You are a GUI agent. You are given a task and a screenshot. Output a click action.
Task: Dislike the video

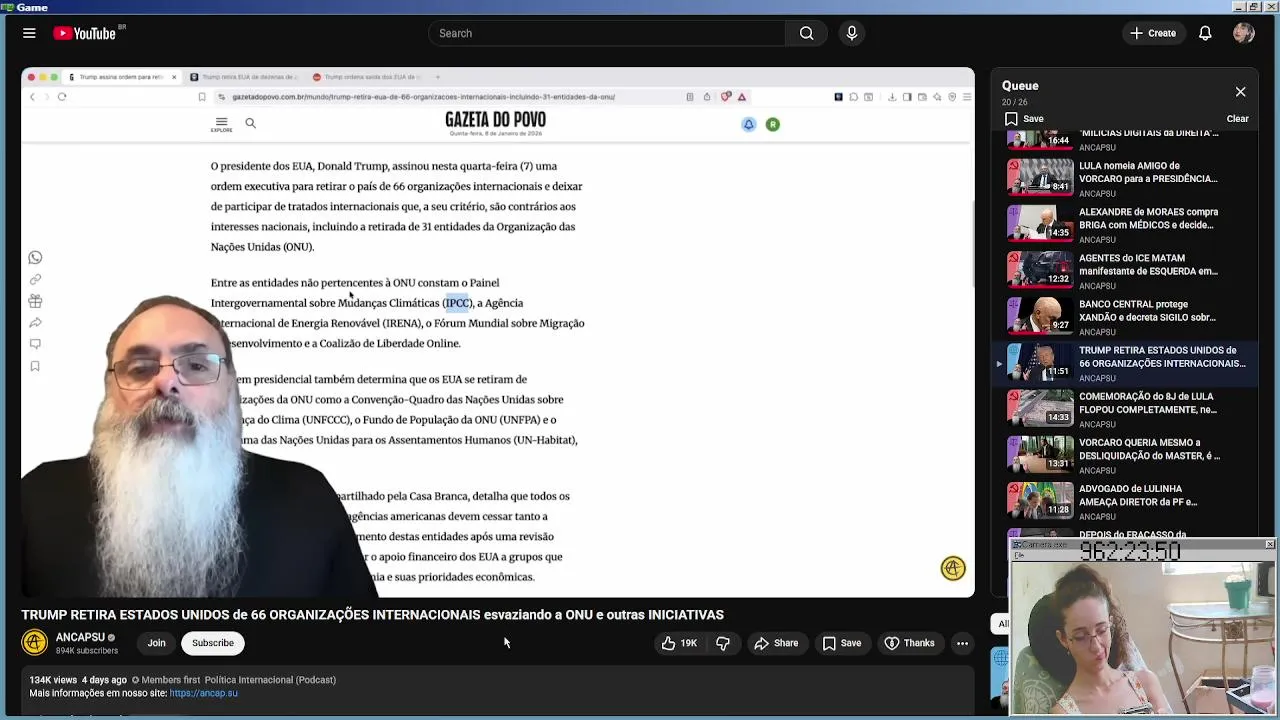click(723, 643)
